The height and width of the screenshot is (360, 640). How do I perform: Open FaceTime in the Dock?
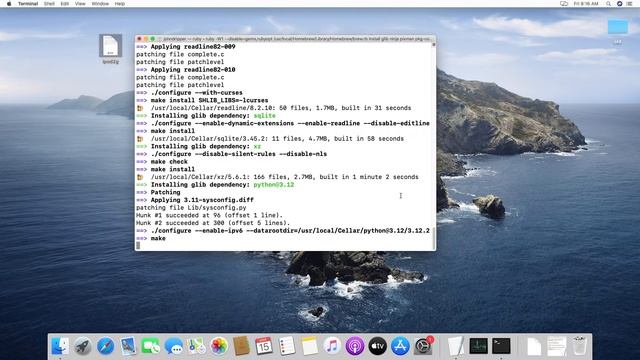point(151,346)
